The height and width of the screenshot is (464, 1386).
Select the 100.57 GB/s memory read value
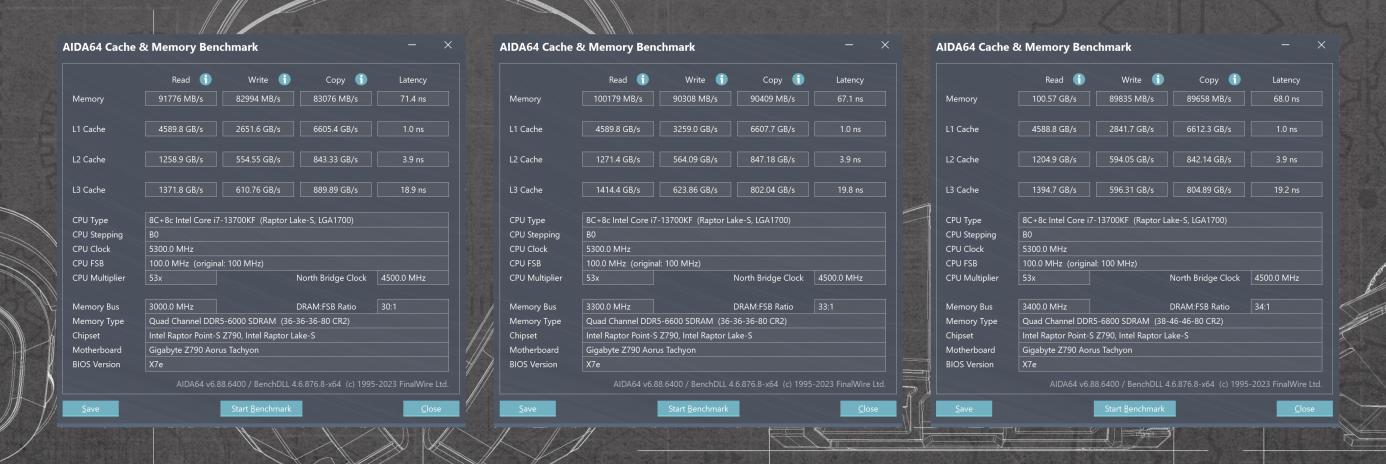[1054, 99]
